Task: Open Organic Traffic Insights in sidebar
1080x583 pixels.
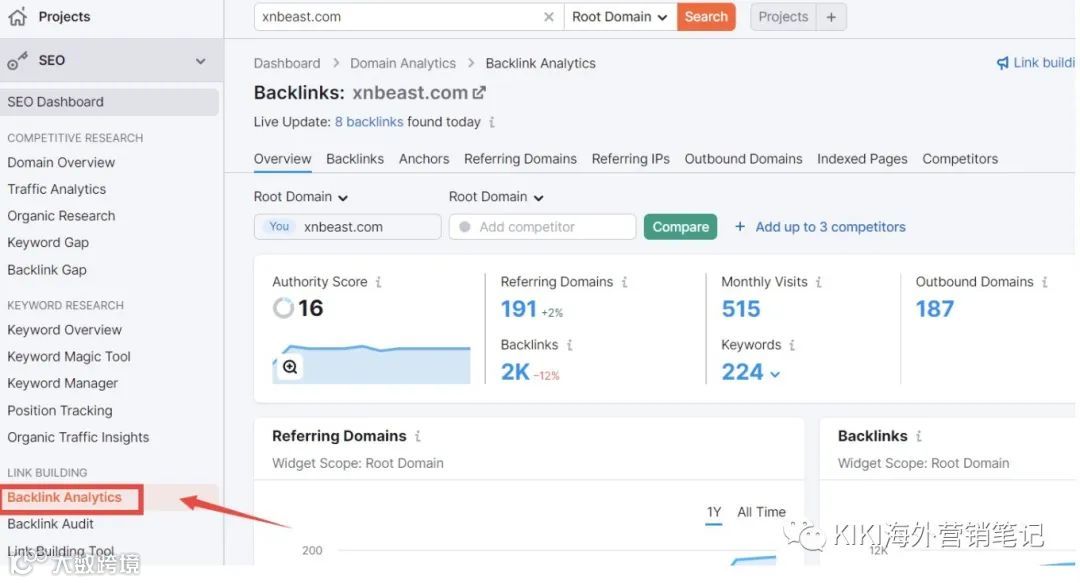Action: (x=78, y=438)
